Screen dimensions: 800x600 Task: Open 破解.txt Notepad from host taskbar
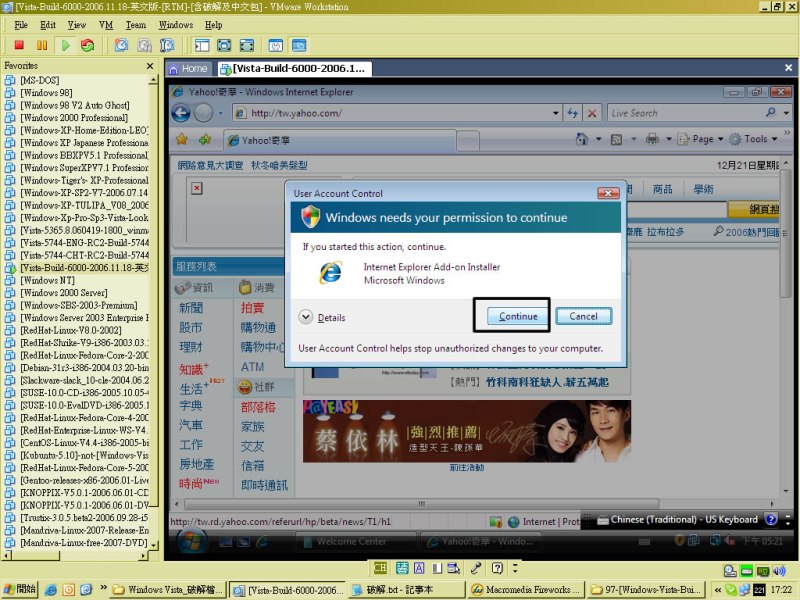[x=407, y=589]
